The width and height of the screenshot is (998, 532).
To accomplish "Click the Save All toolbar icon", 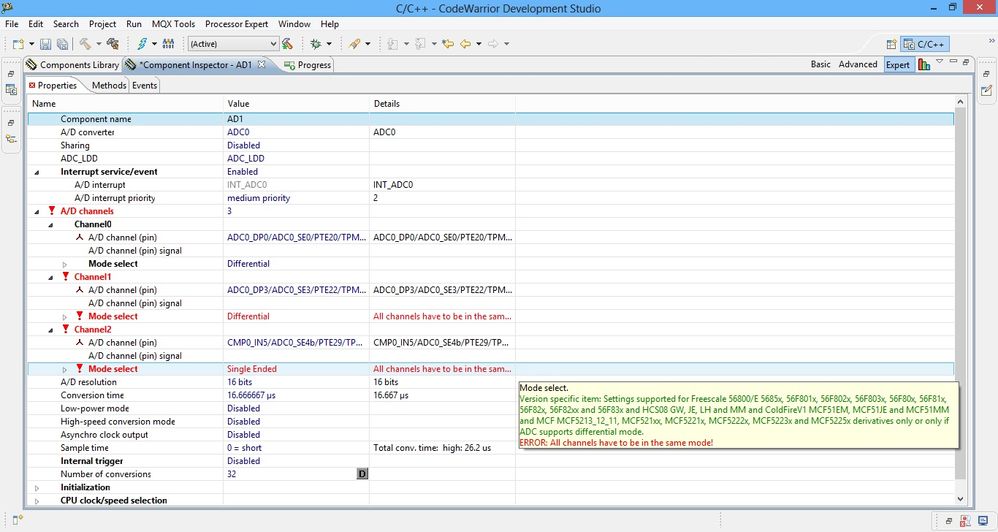I will point(62,44).
